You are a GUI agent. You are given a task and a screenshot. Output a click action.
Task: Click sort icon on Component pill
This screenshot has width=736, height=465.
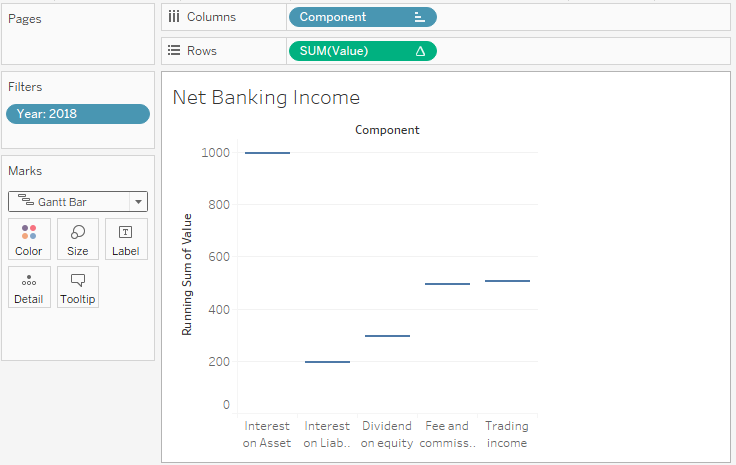(420, 17)
